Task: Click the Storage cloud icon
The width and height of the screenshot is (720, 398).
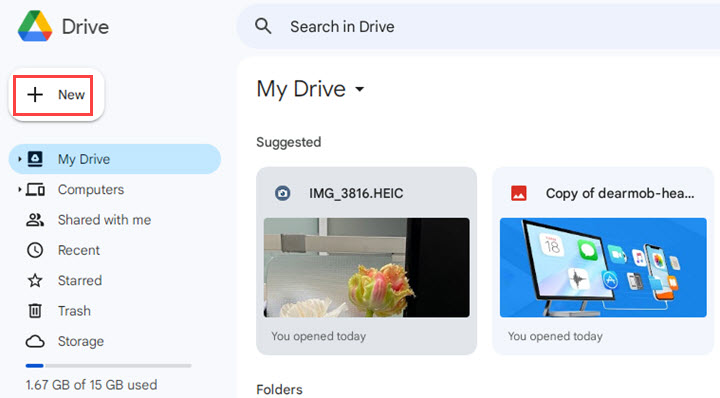Action: pyautogui.click(x=35, y=342)
